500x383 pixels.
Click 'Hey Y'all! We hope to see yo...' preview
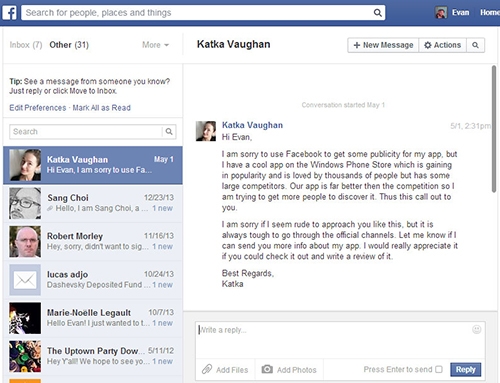pyautogui.click(x=98, y=361)
